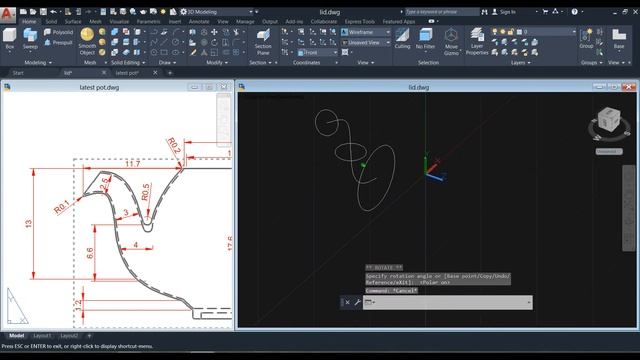Select the Presspull tool
This screenshot has width=640, height=360.
(58, 42)
